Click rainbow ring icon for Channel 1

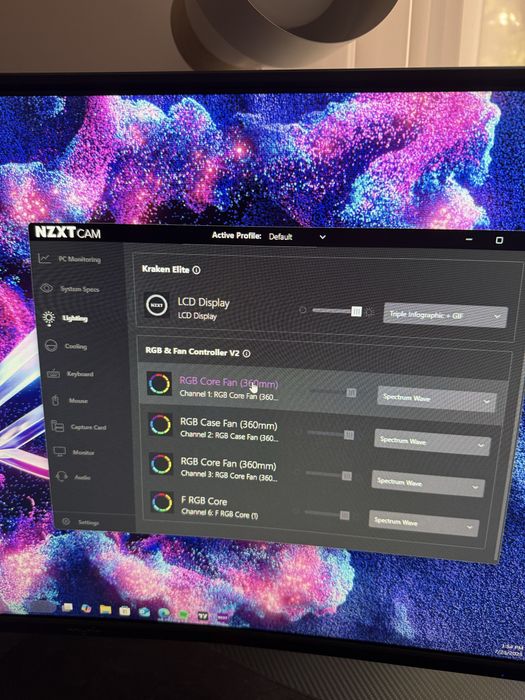point(159,384)
